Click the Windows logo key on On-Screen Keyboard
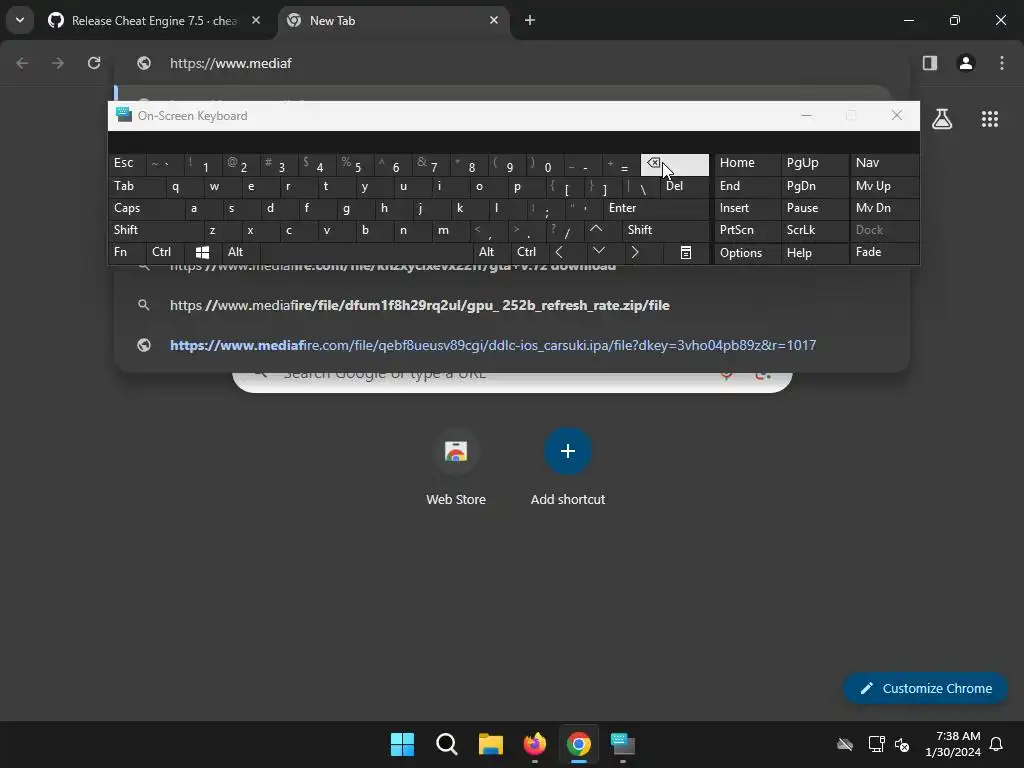Screen dimensions: 1024x768 click(x=202, y=253)
